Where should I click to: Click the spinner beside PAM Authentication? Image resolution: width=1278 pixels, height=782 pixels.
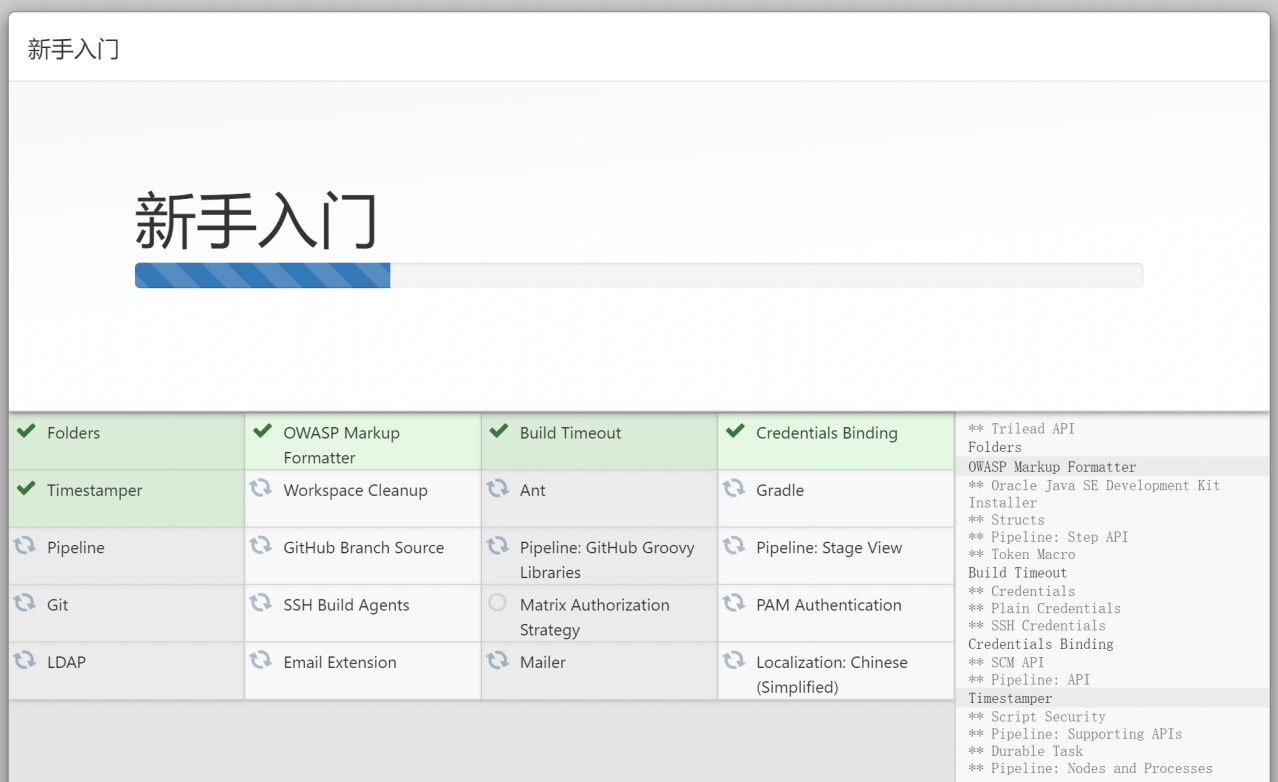tap(734, 603)
